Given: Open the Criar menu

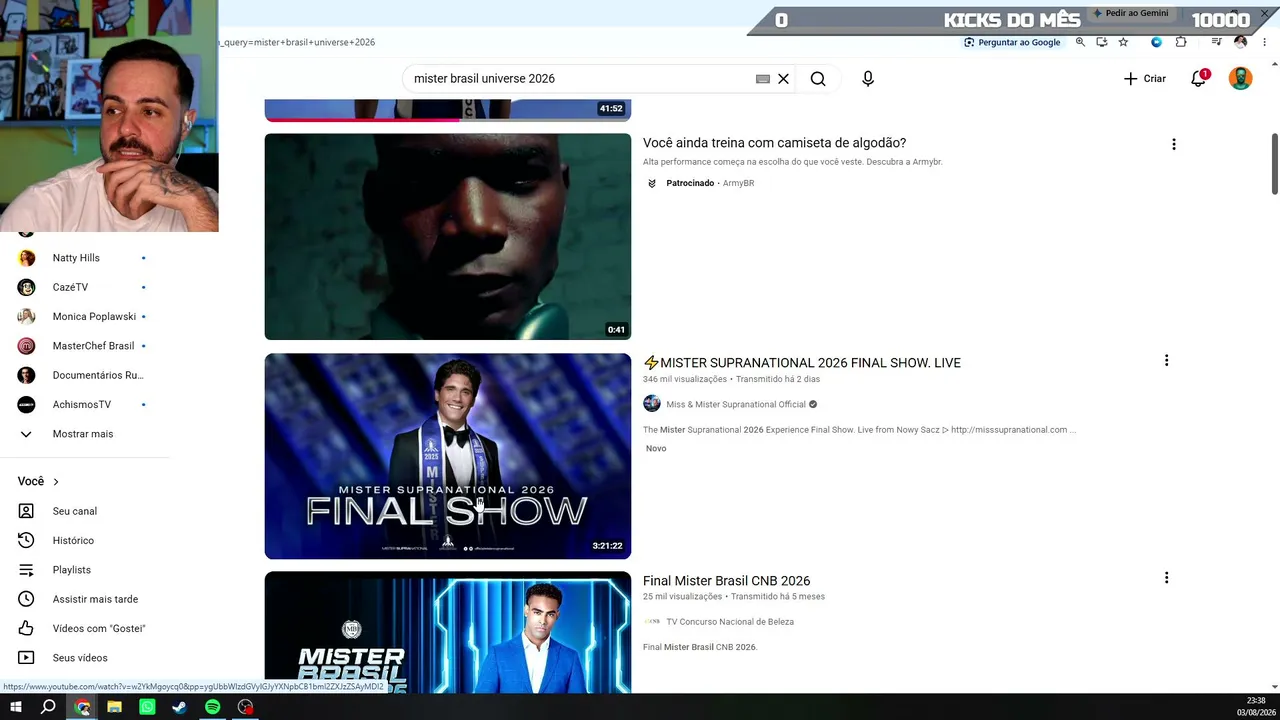Looking at the screenshot, I should point(1145,79).
